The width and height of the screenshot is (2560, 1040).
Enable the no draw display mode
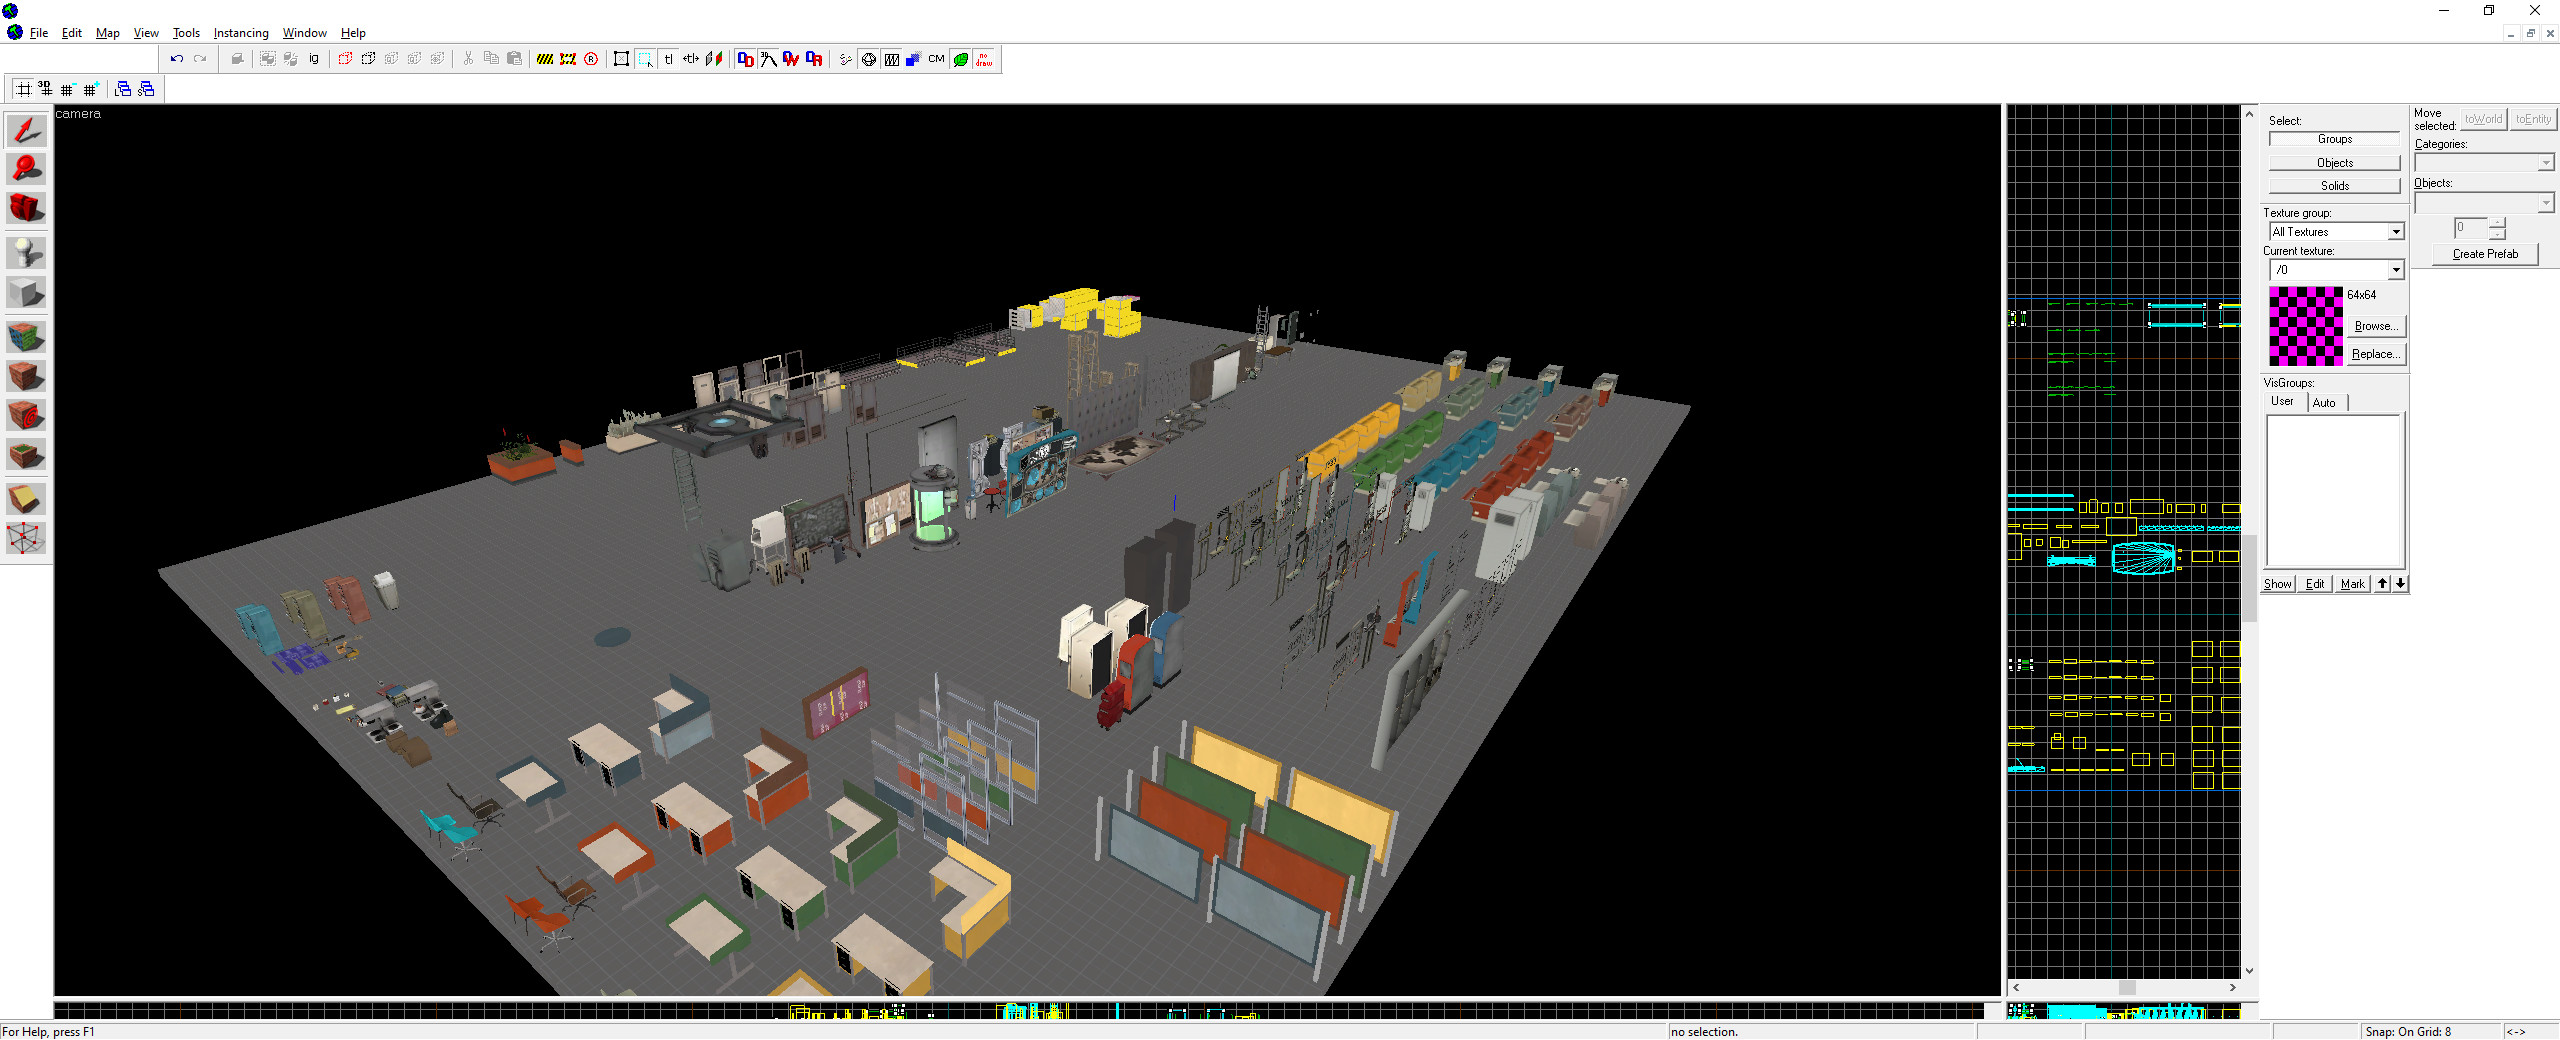(x=982, y=59)
